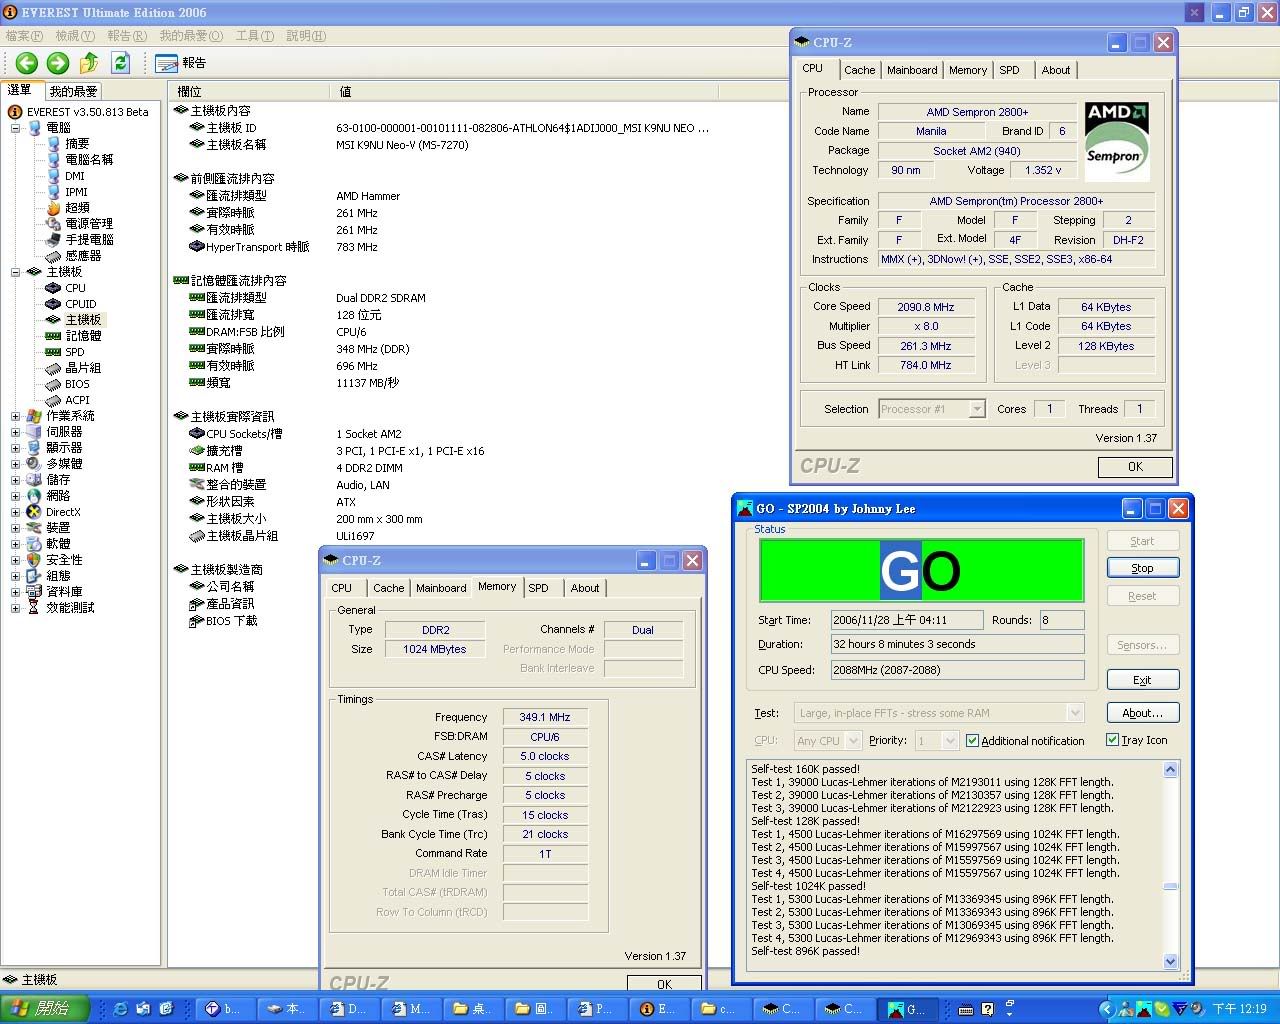Collapse the 電腦 computer tree node
The width and height of the screenshot is (1280, 1024).
pyautogui.click(x=15, y=128)
